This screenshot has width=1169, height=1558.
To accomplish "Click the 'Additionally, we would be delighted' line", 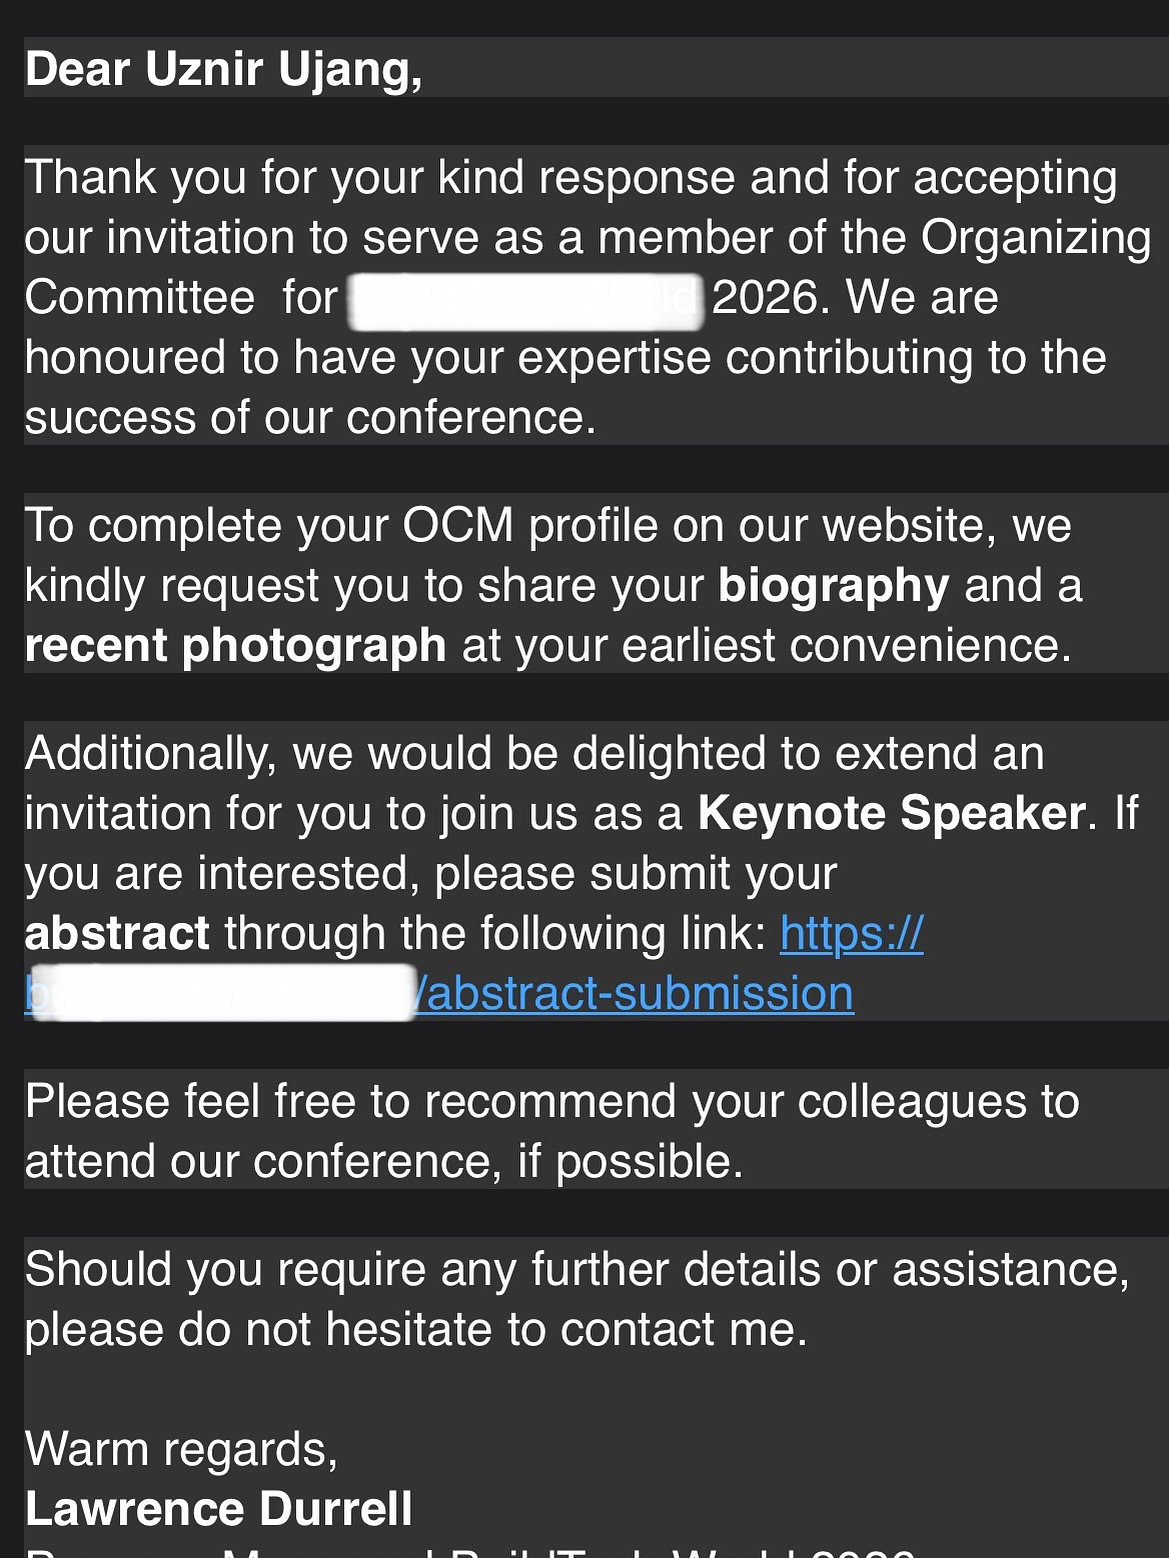I will [x=534, y=753].
